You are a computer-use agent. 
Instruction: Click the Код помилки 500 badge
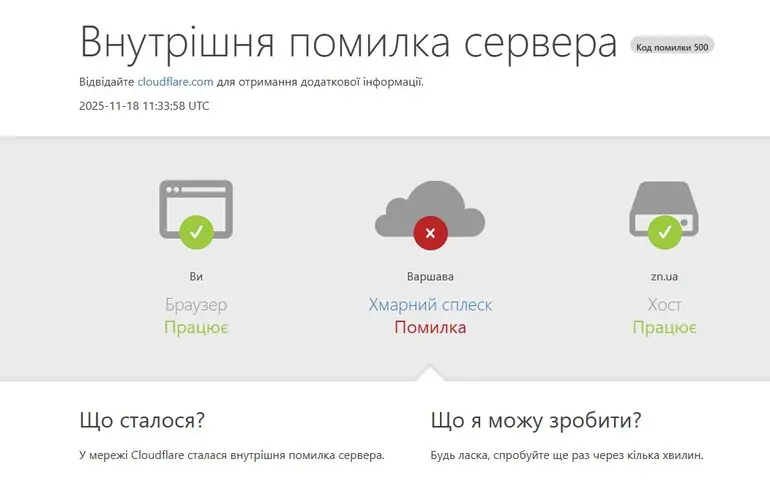[672, 46]
